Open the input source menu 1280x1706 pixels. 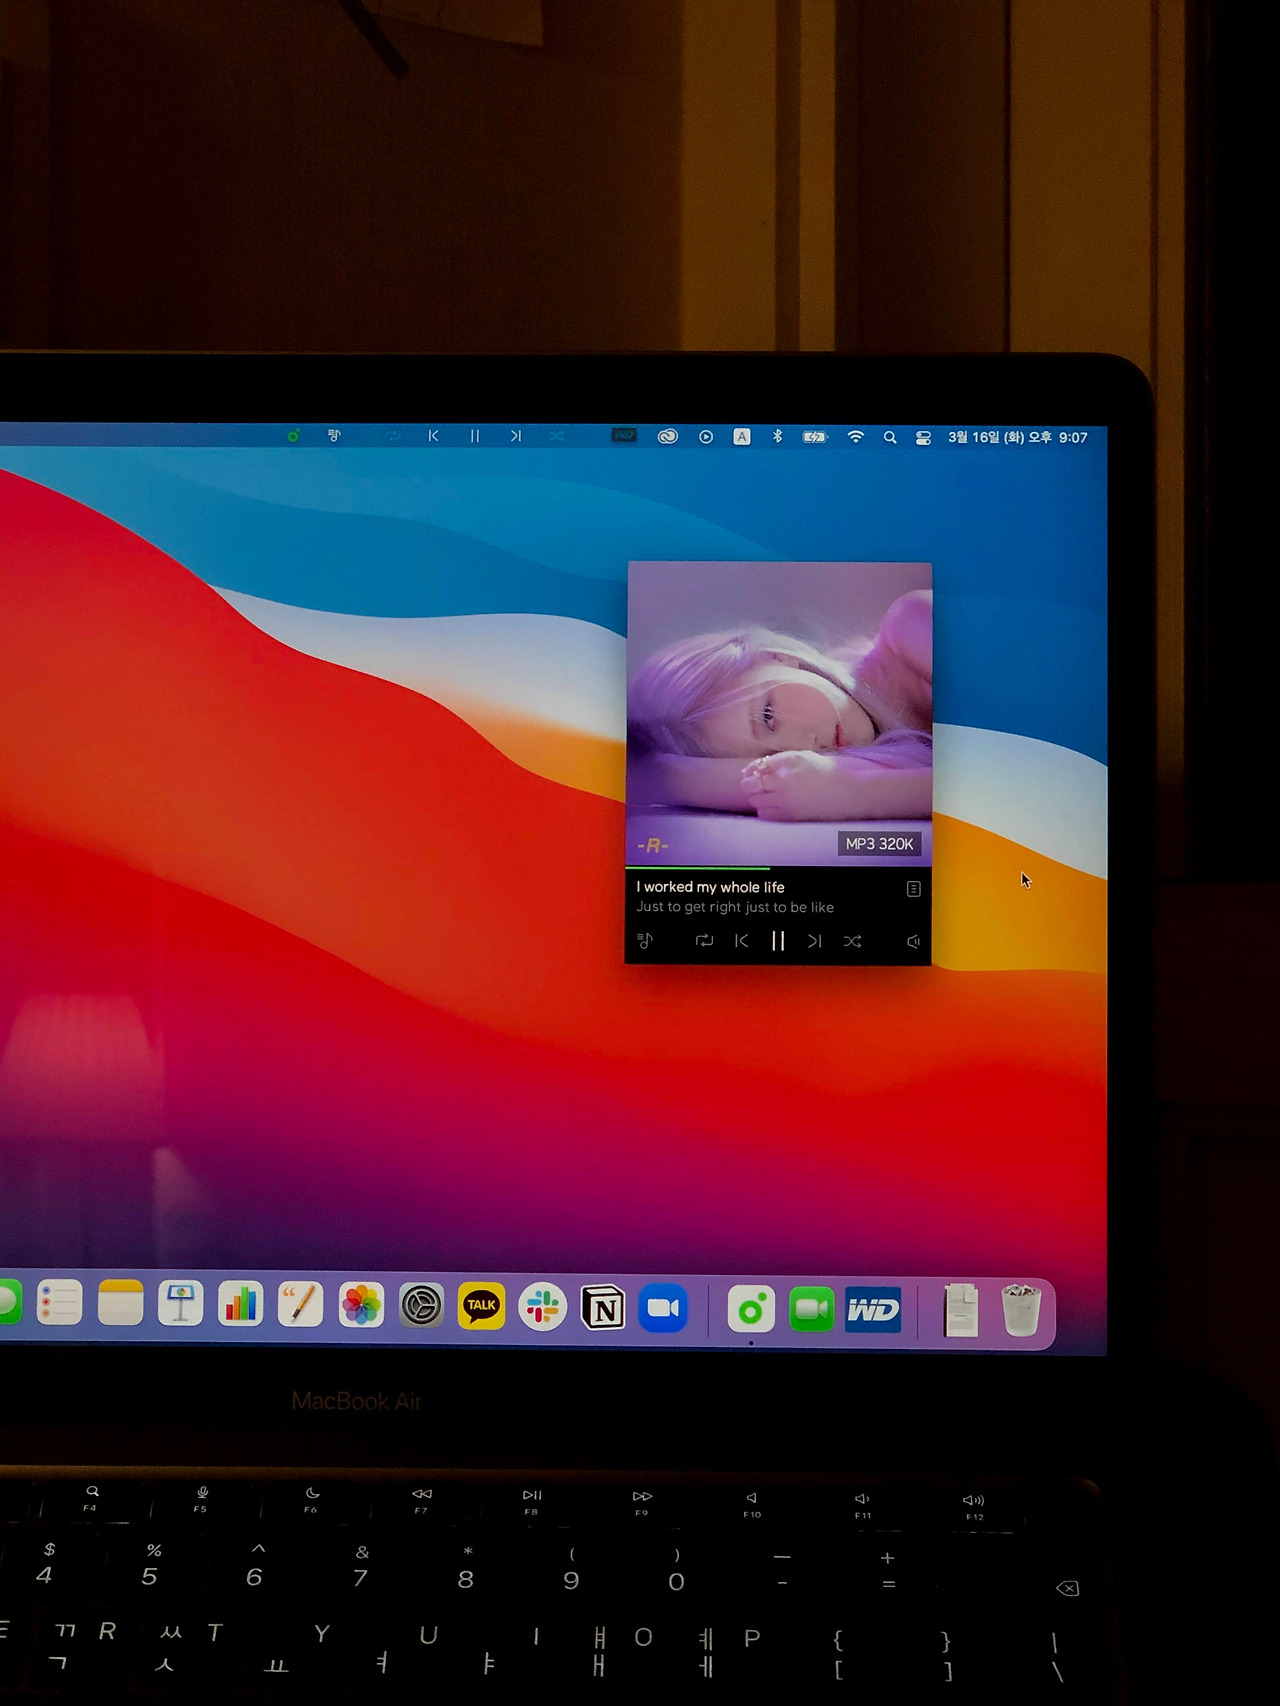[742, 437]
